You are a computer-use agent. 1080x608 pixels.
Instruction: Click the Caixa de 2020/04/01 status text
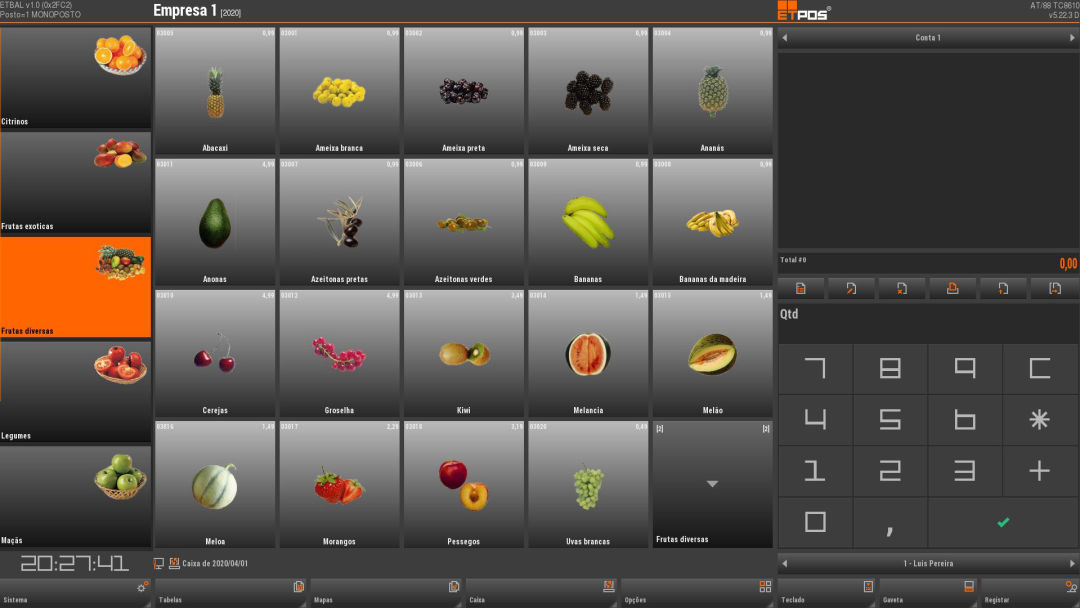pyautogui.click(x=215, y=563)
